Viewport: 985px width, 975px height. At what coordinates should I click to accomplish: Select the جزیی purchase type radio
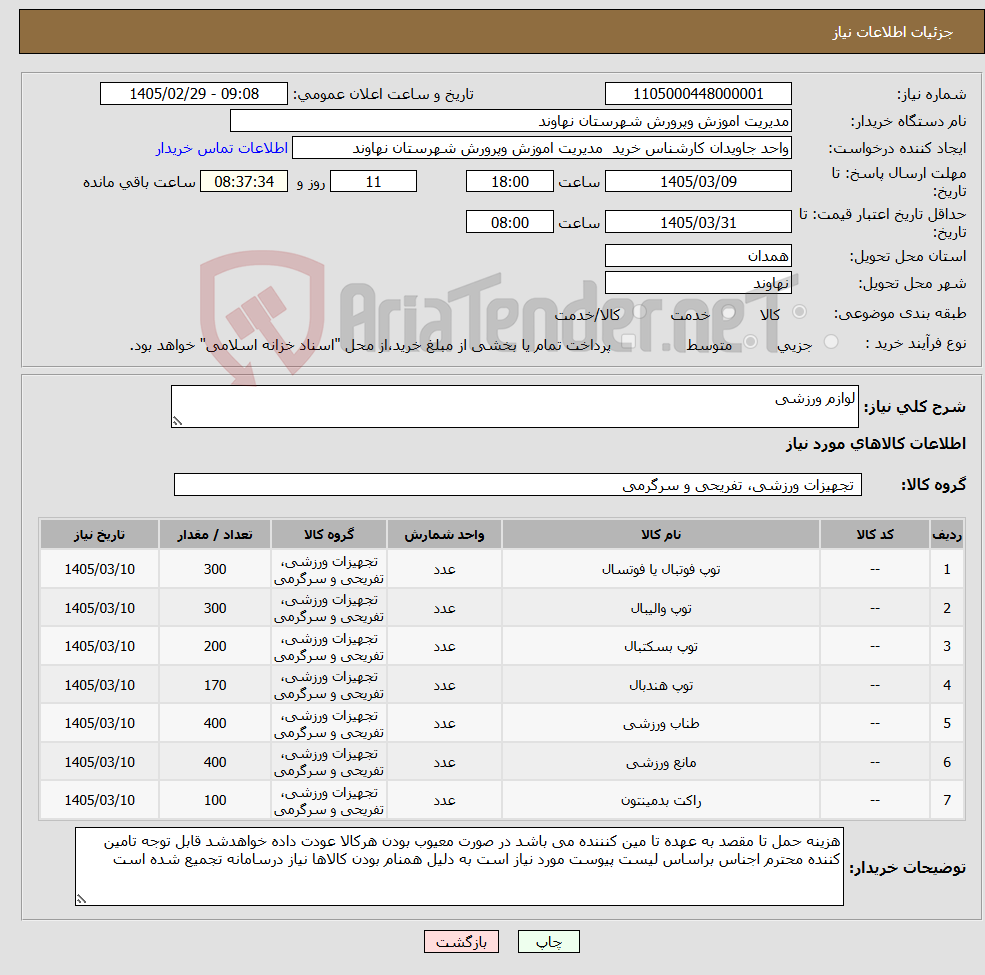830,342
